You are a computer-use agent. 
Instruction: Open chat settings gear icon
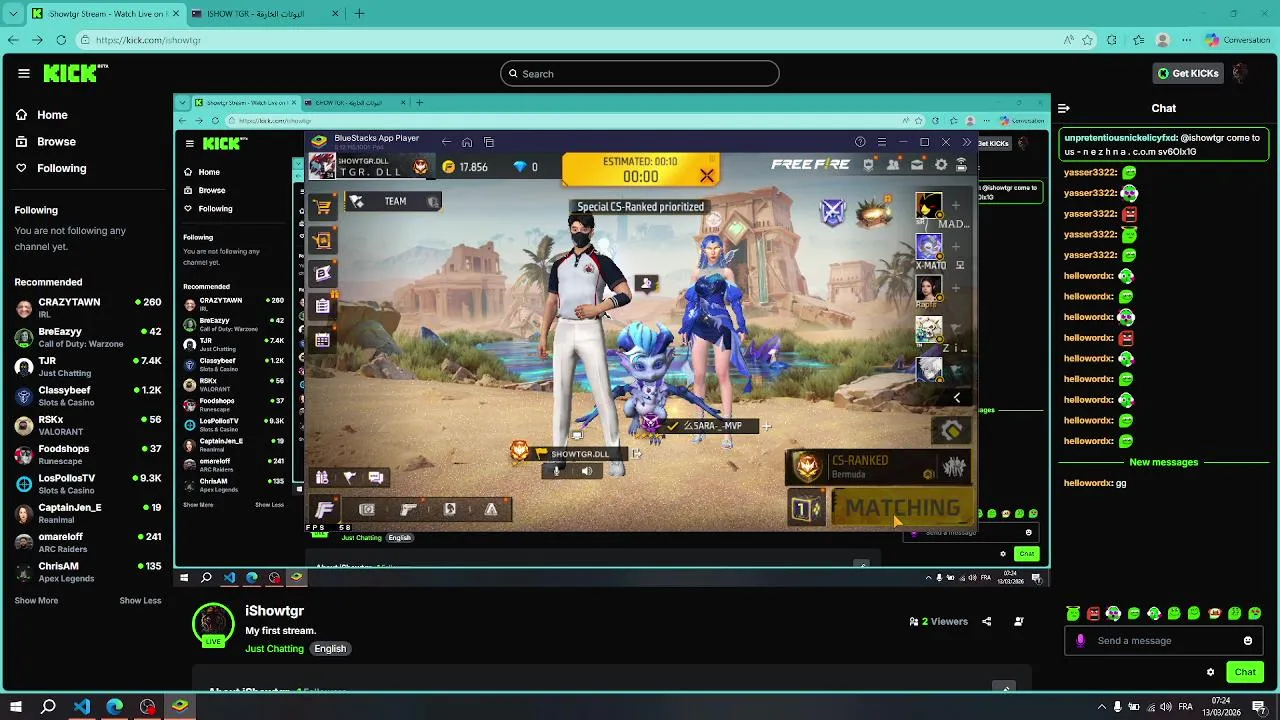tap(1210, 672)
